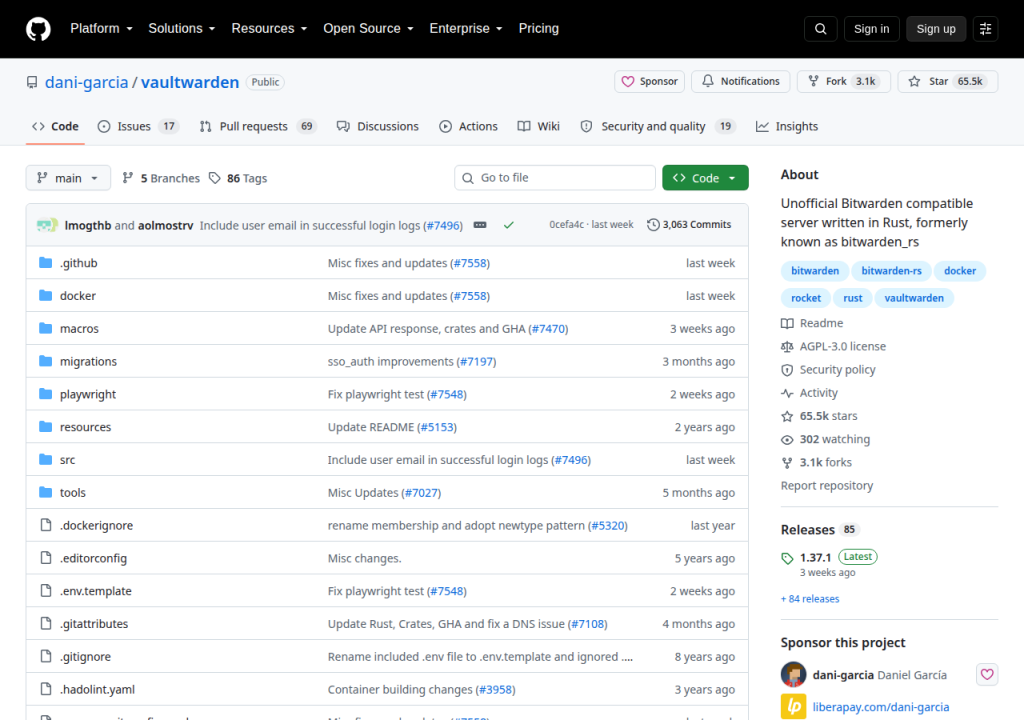Click the src folder icon
The height and width of the screenshot is (720, 1024).
tap(46, 459)
